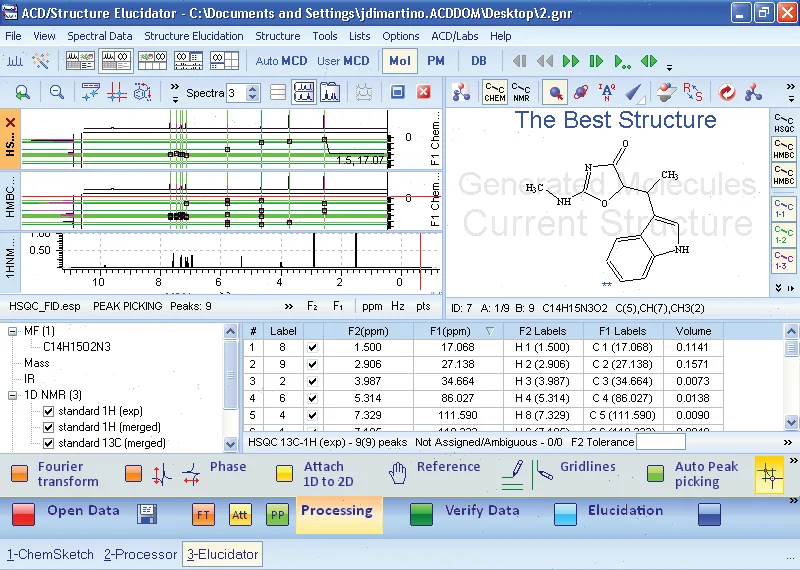The width and height of the screenshot is (800, 570).
Task: Click the C-C 1-2 connectivity icon
Action: (783, 235)
